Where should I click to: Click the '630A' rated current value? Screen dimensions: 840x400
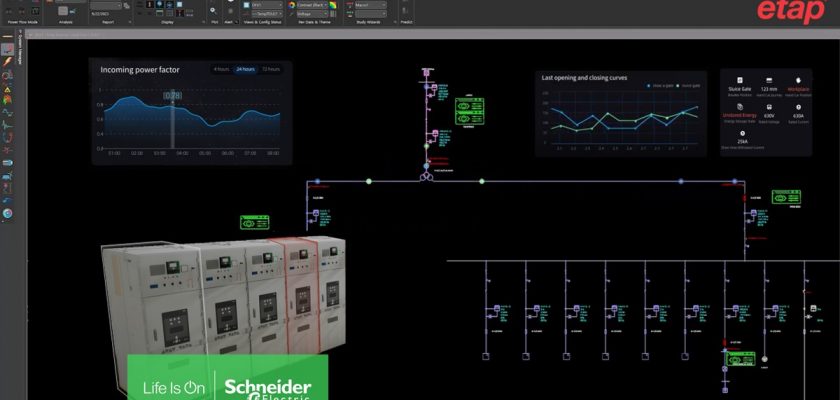798,116
